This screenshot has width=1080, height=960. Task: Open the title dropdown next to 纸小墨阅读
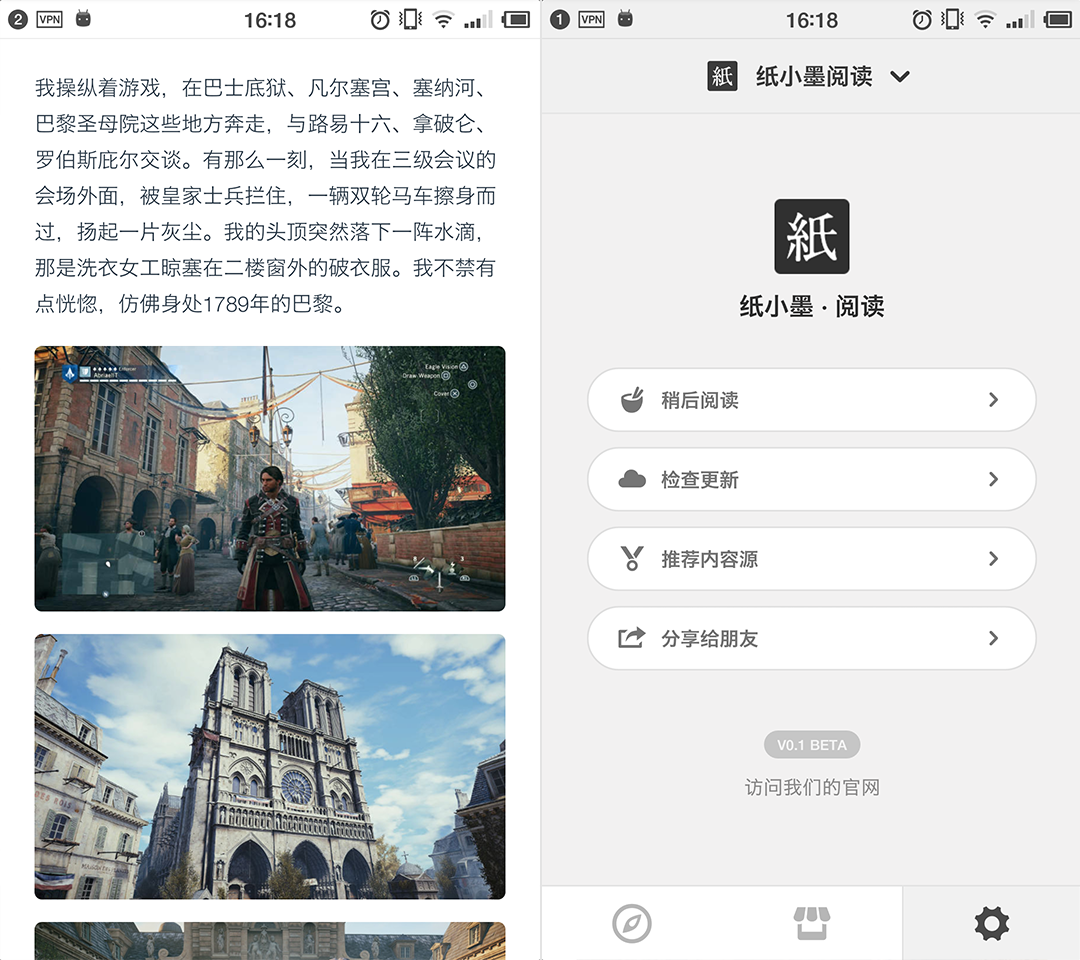tap(899, 76)
